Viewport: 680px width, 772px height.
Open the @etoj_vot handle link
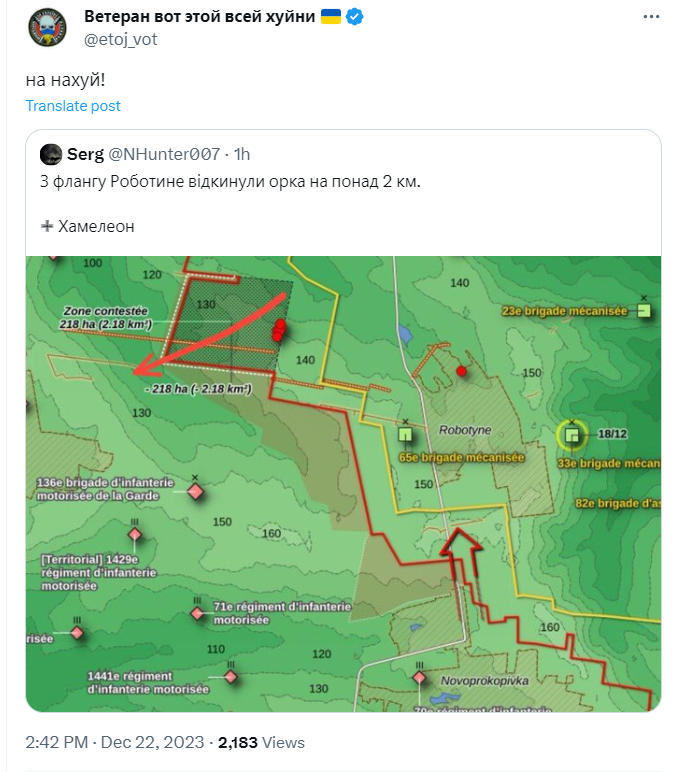[120, 40]
